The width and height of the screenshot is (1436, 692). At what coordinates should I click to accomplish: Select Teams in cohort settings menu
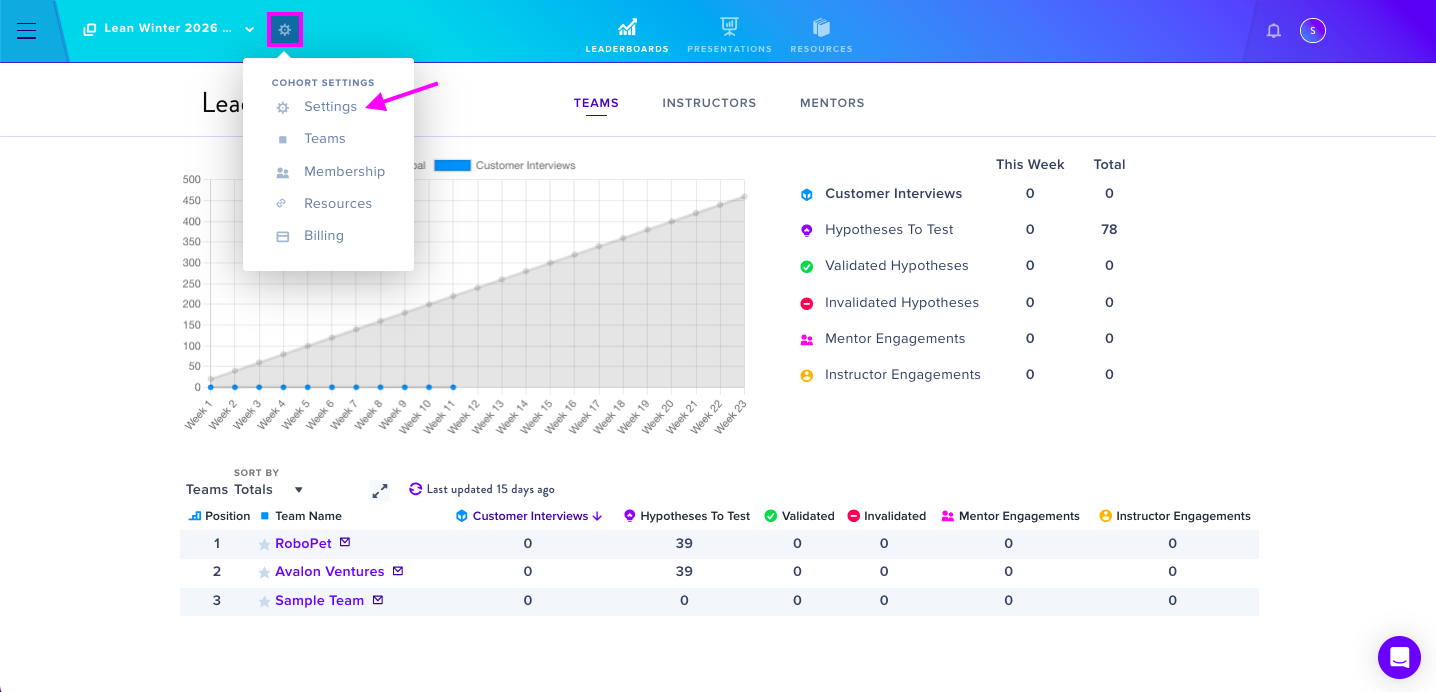click(x=325, y=139)
